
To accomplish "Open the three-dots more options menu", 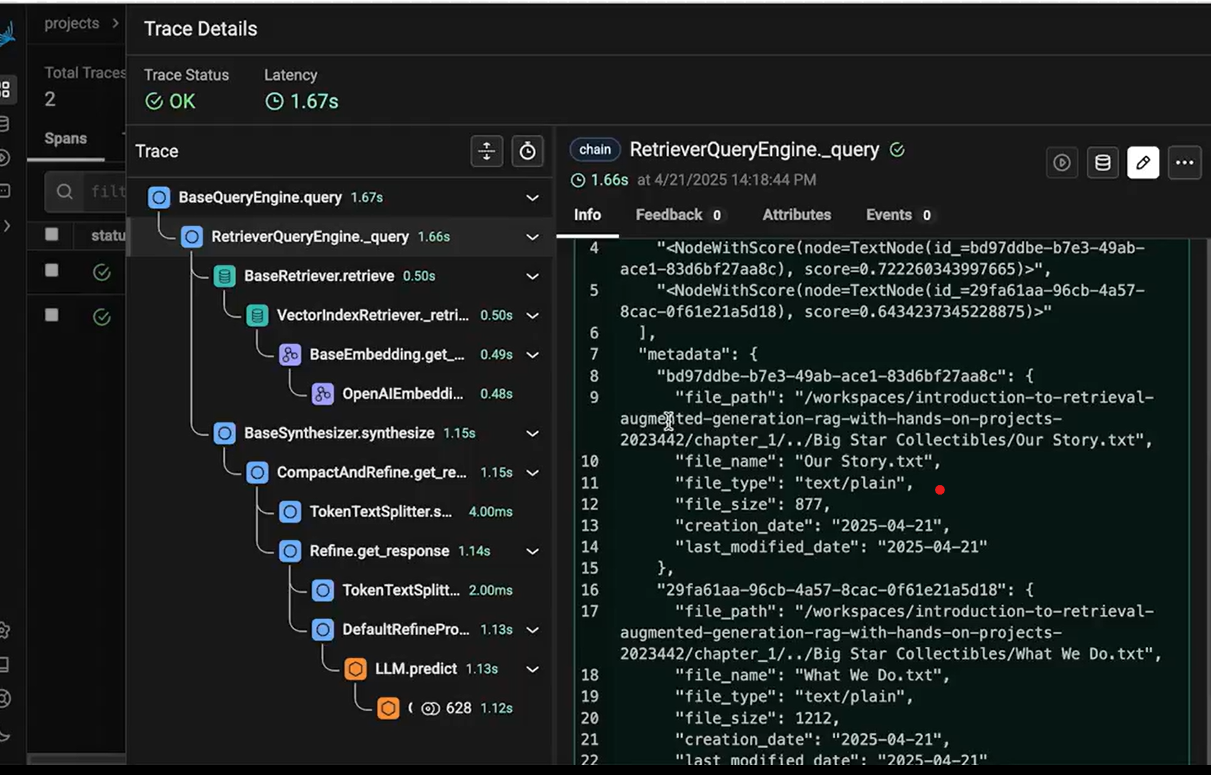I will click(x=1185, y=162).
